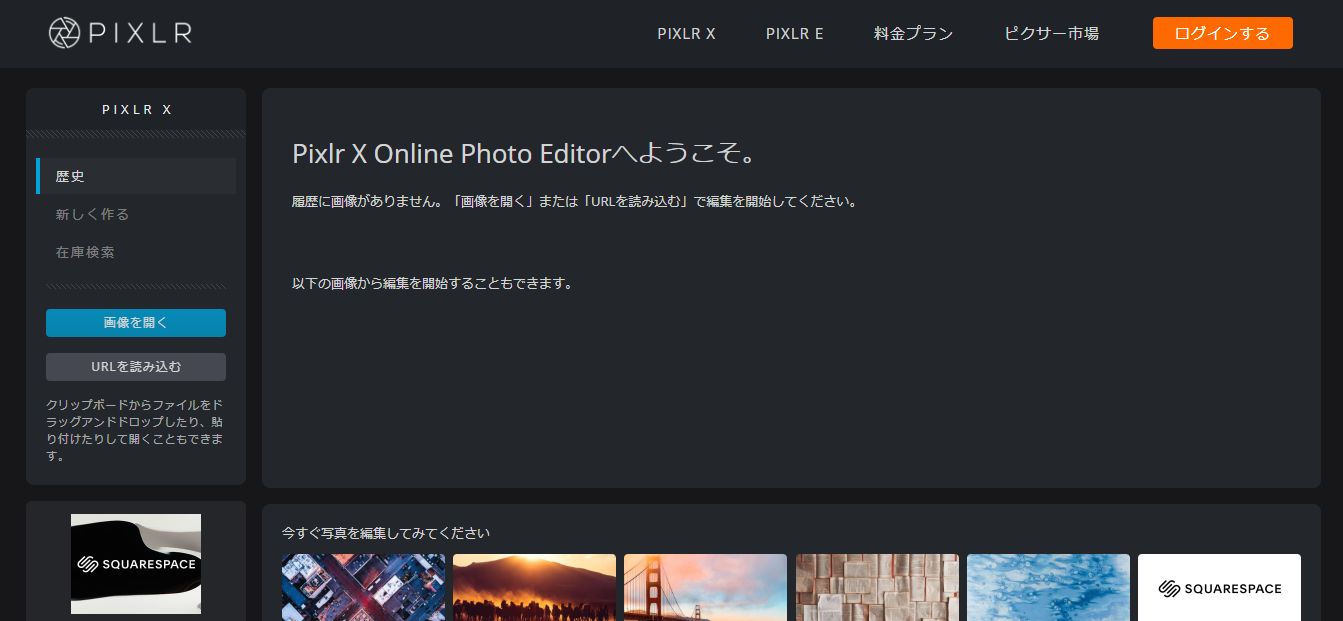Click the 画像を開く open image button
Screen dimensions: 1343x621
coord(136,323)
